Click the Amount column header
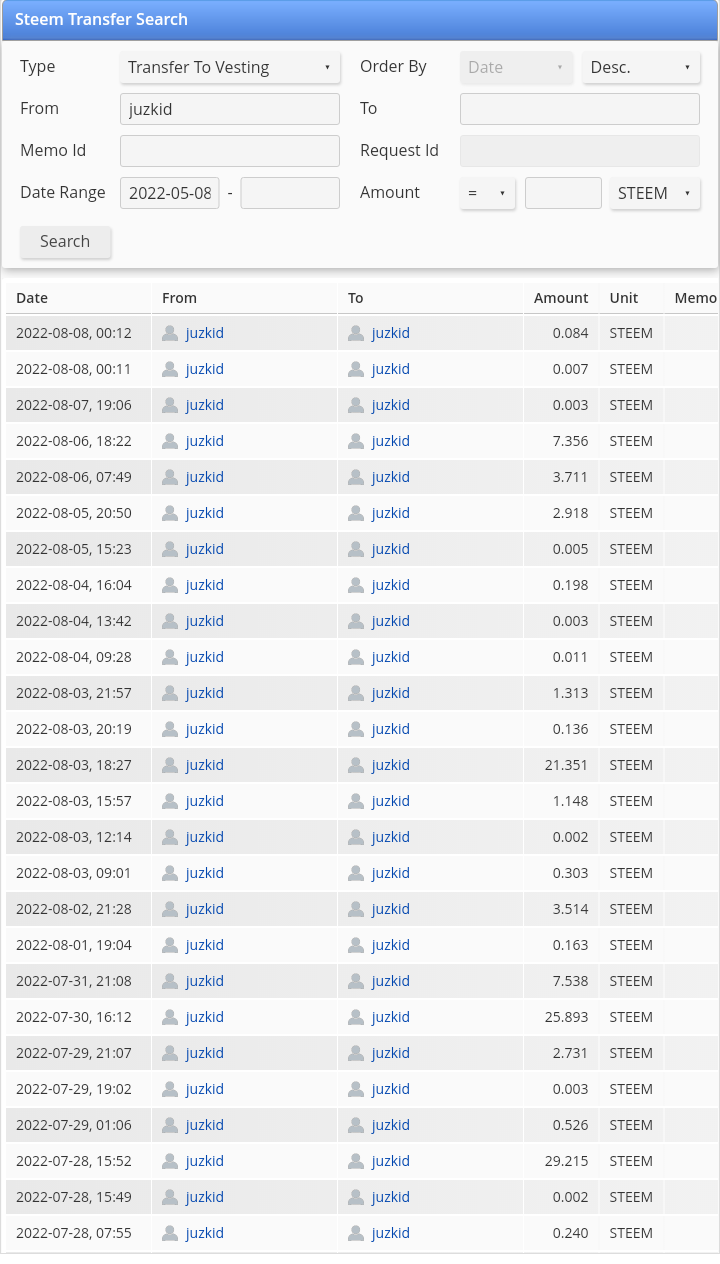 (561, 298)
